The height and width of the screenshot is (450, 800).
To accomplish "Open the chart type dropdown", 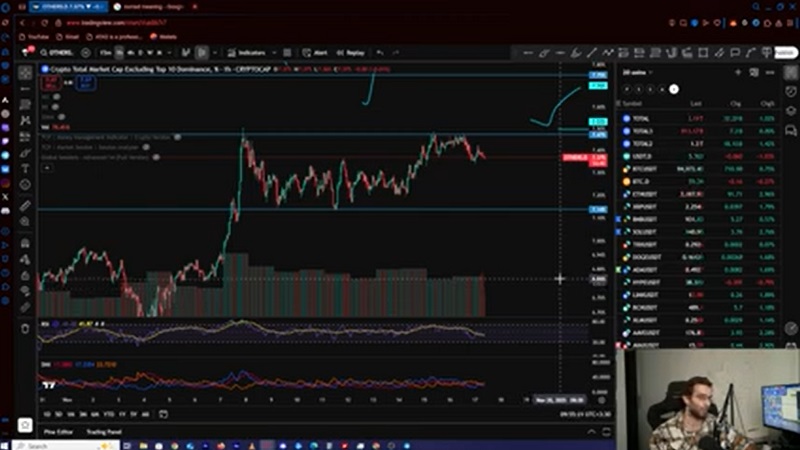I will 202,52.
